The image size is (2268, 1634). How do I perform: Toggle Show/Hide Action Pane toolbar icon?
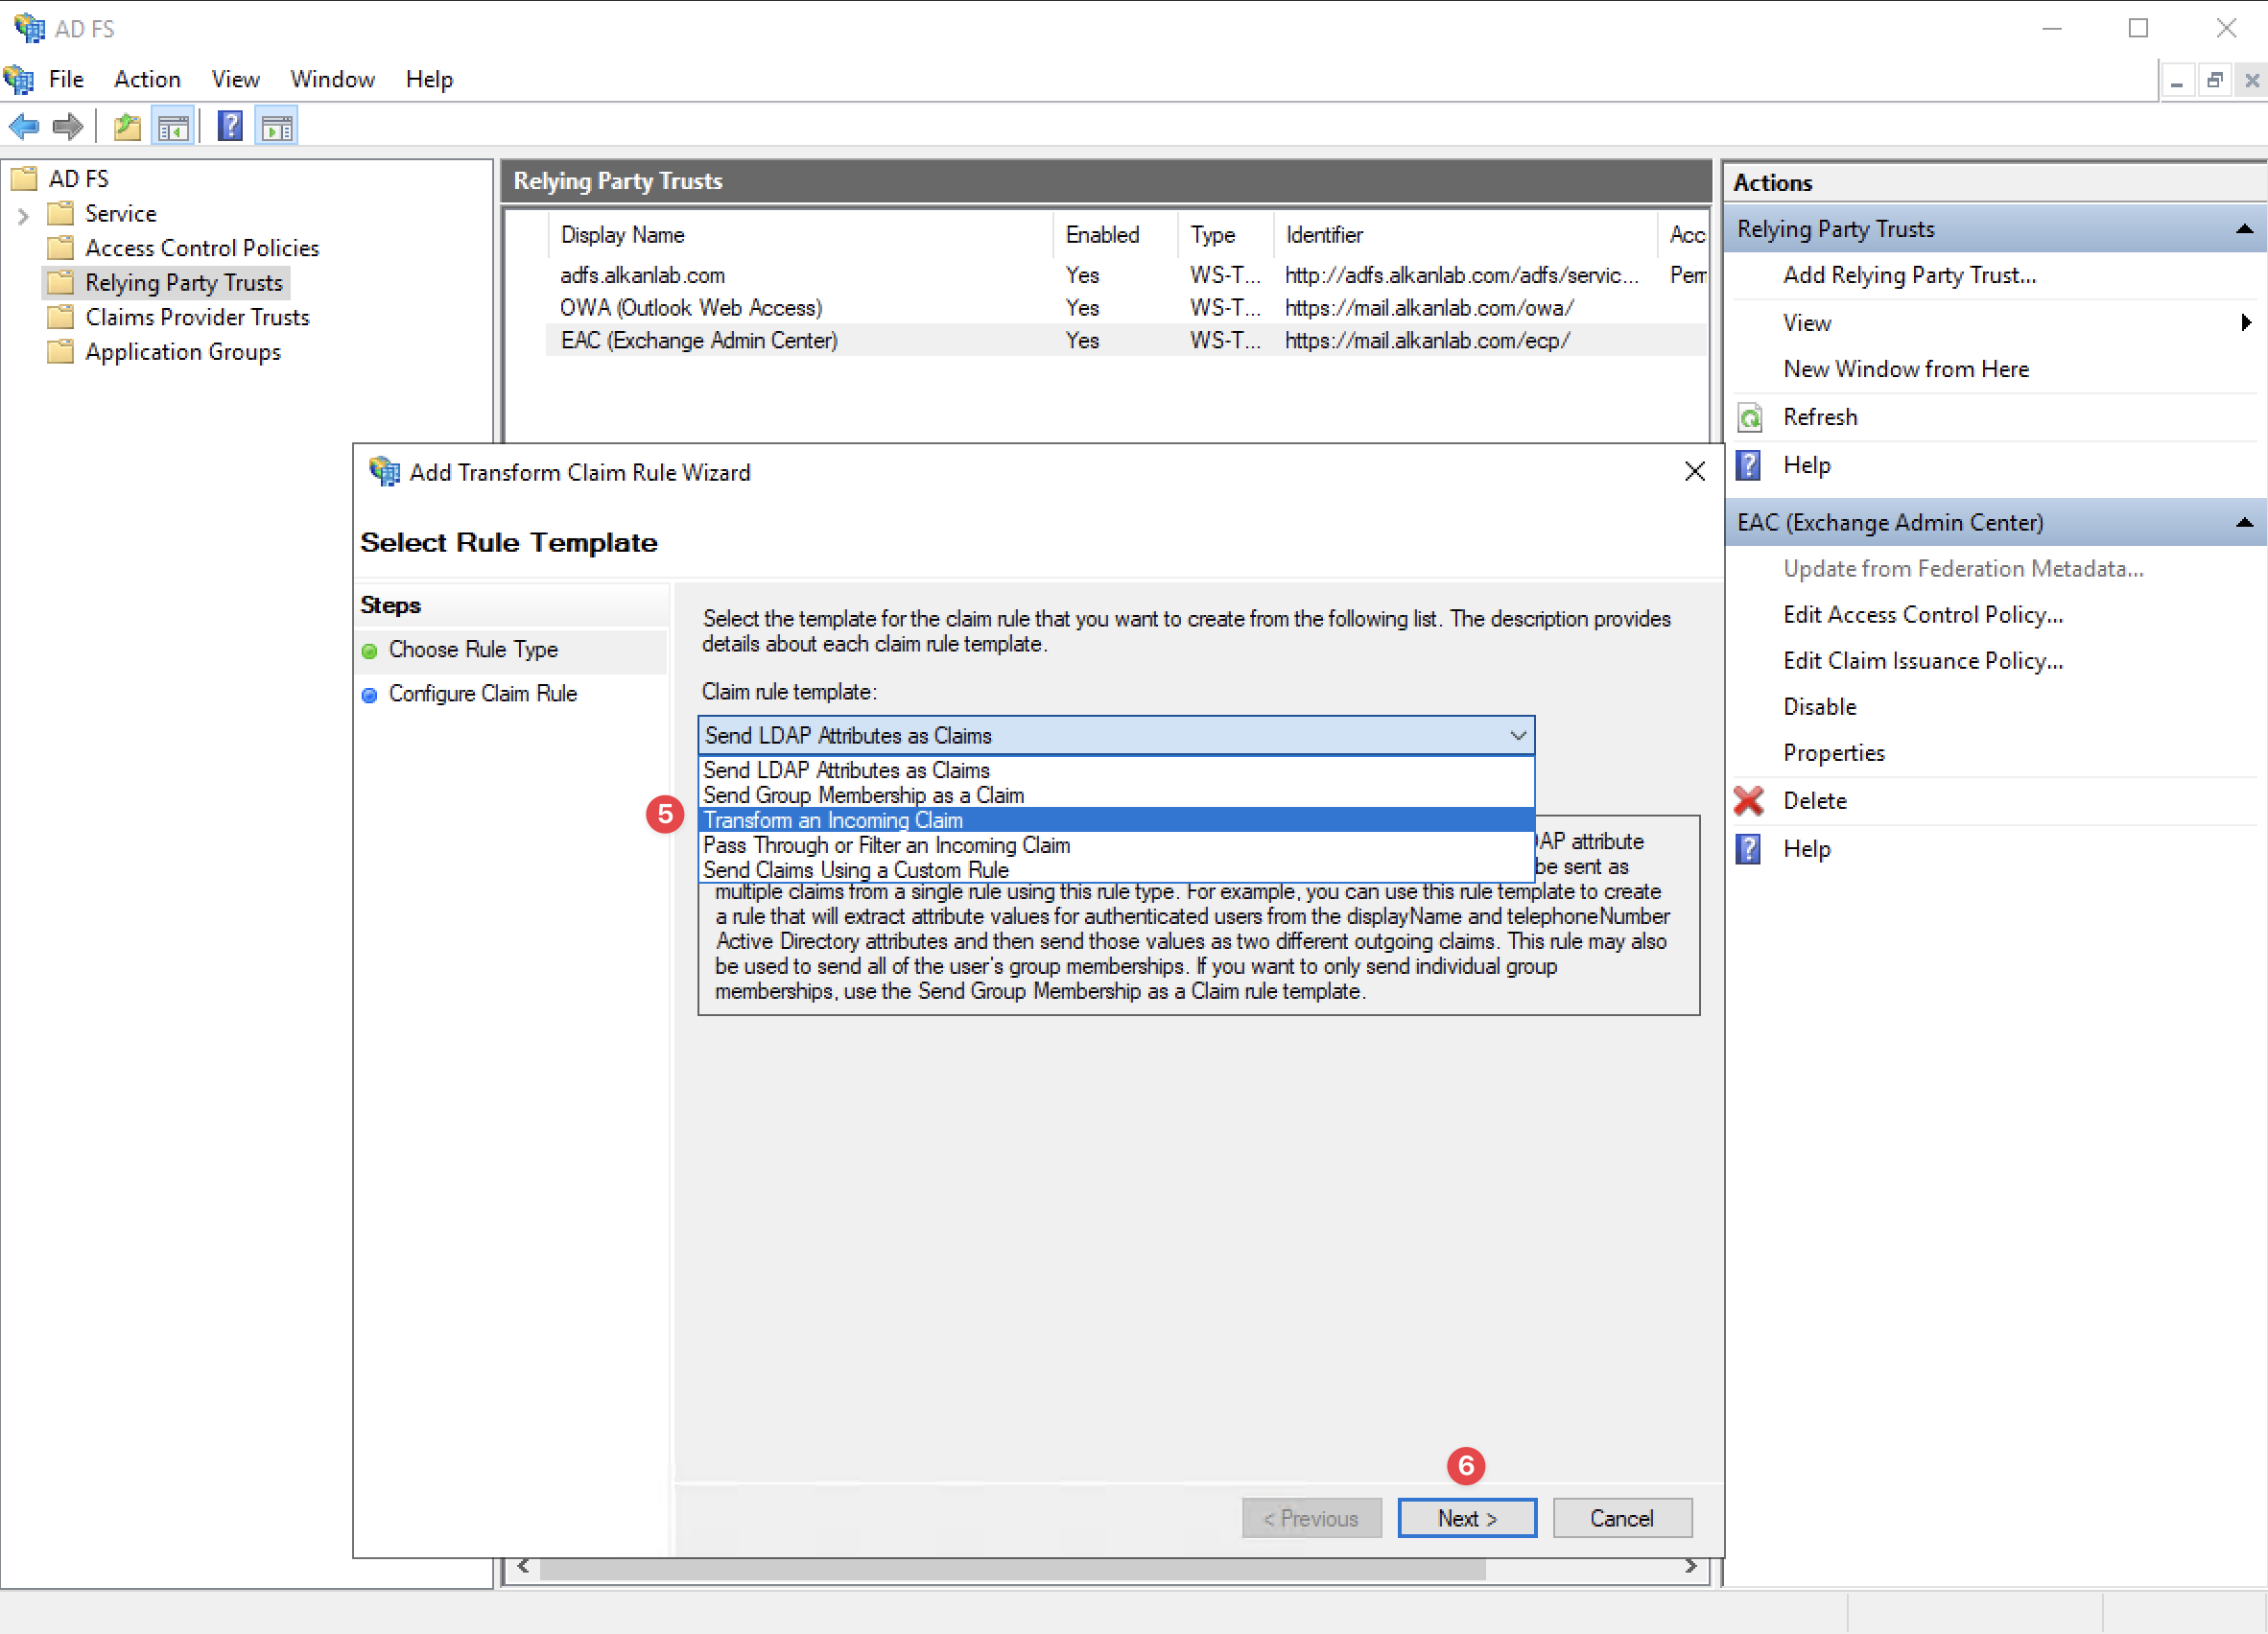[277, 127]
